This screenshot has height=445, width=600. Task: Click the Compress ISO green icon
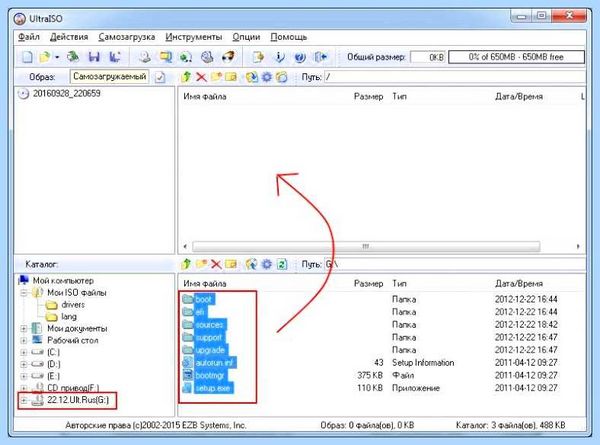pos(186,57)
